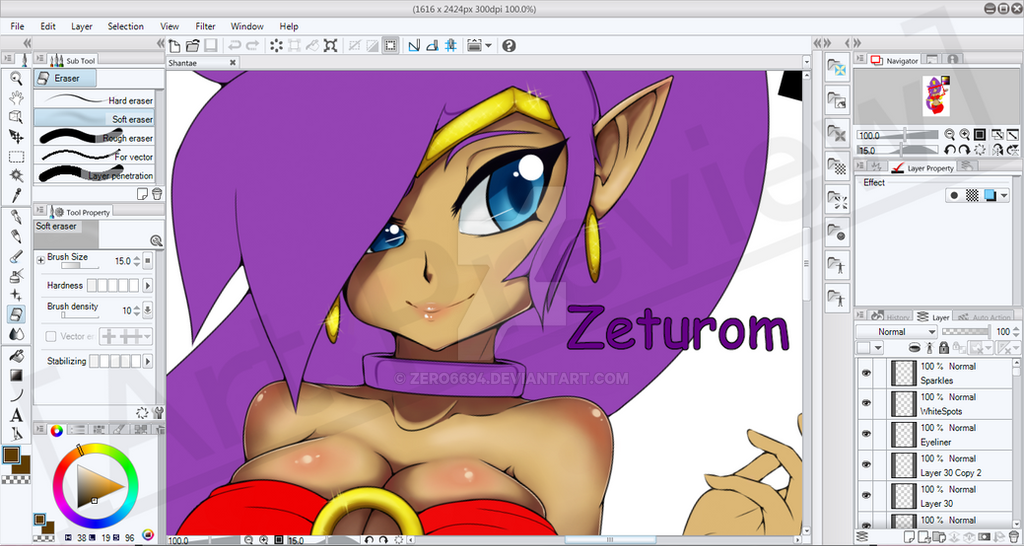Expand the Brush Size plus expander

(x=40, y=260)
